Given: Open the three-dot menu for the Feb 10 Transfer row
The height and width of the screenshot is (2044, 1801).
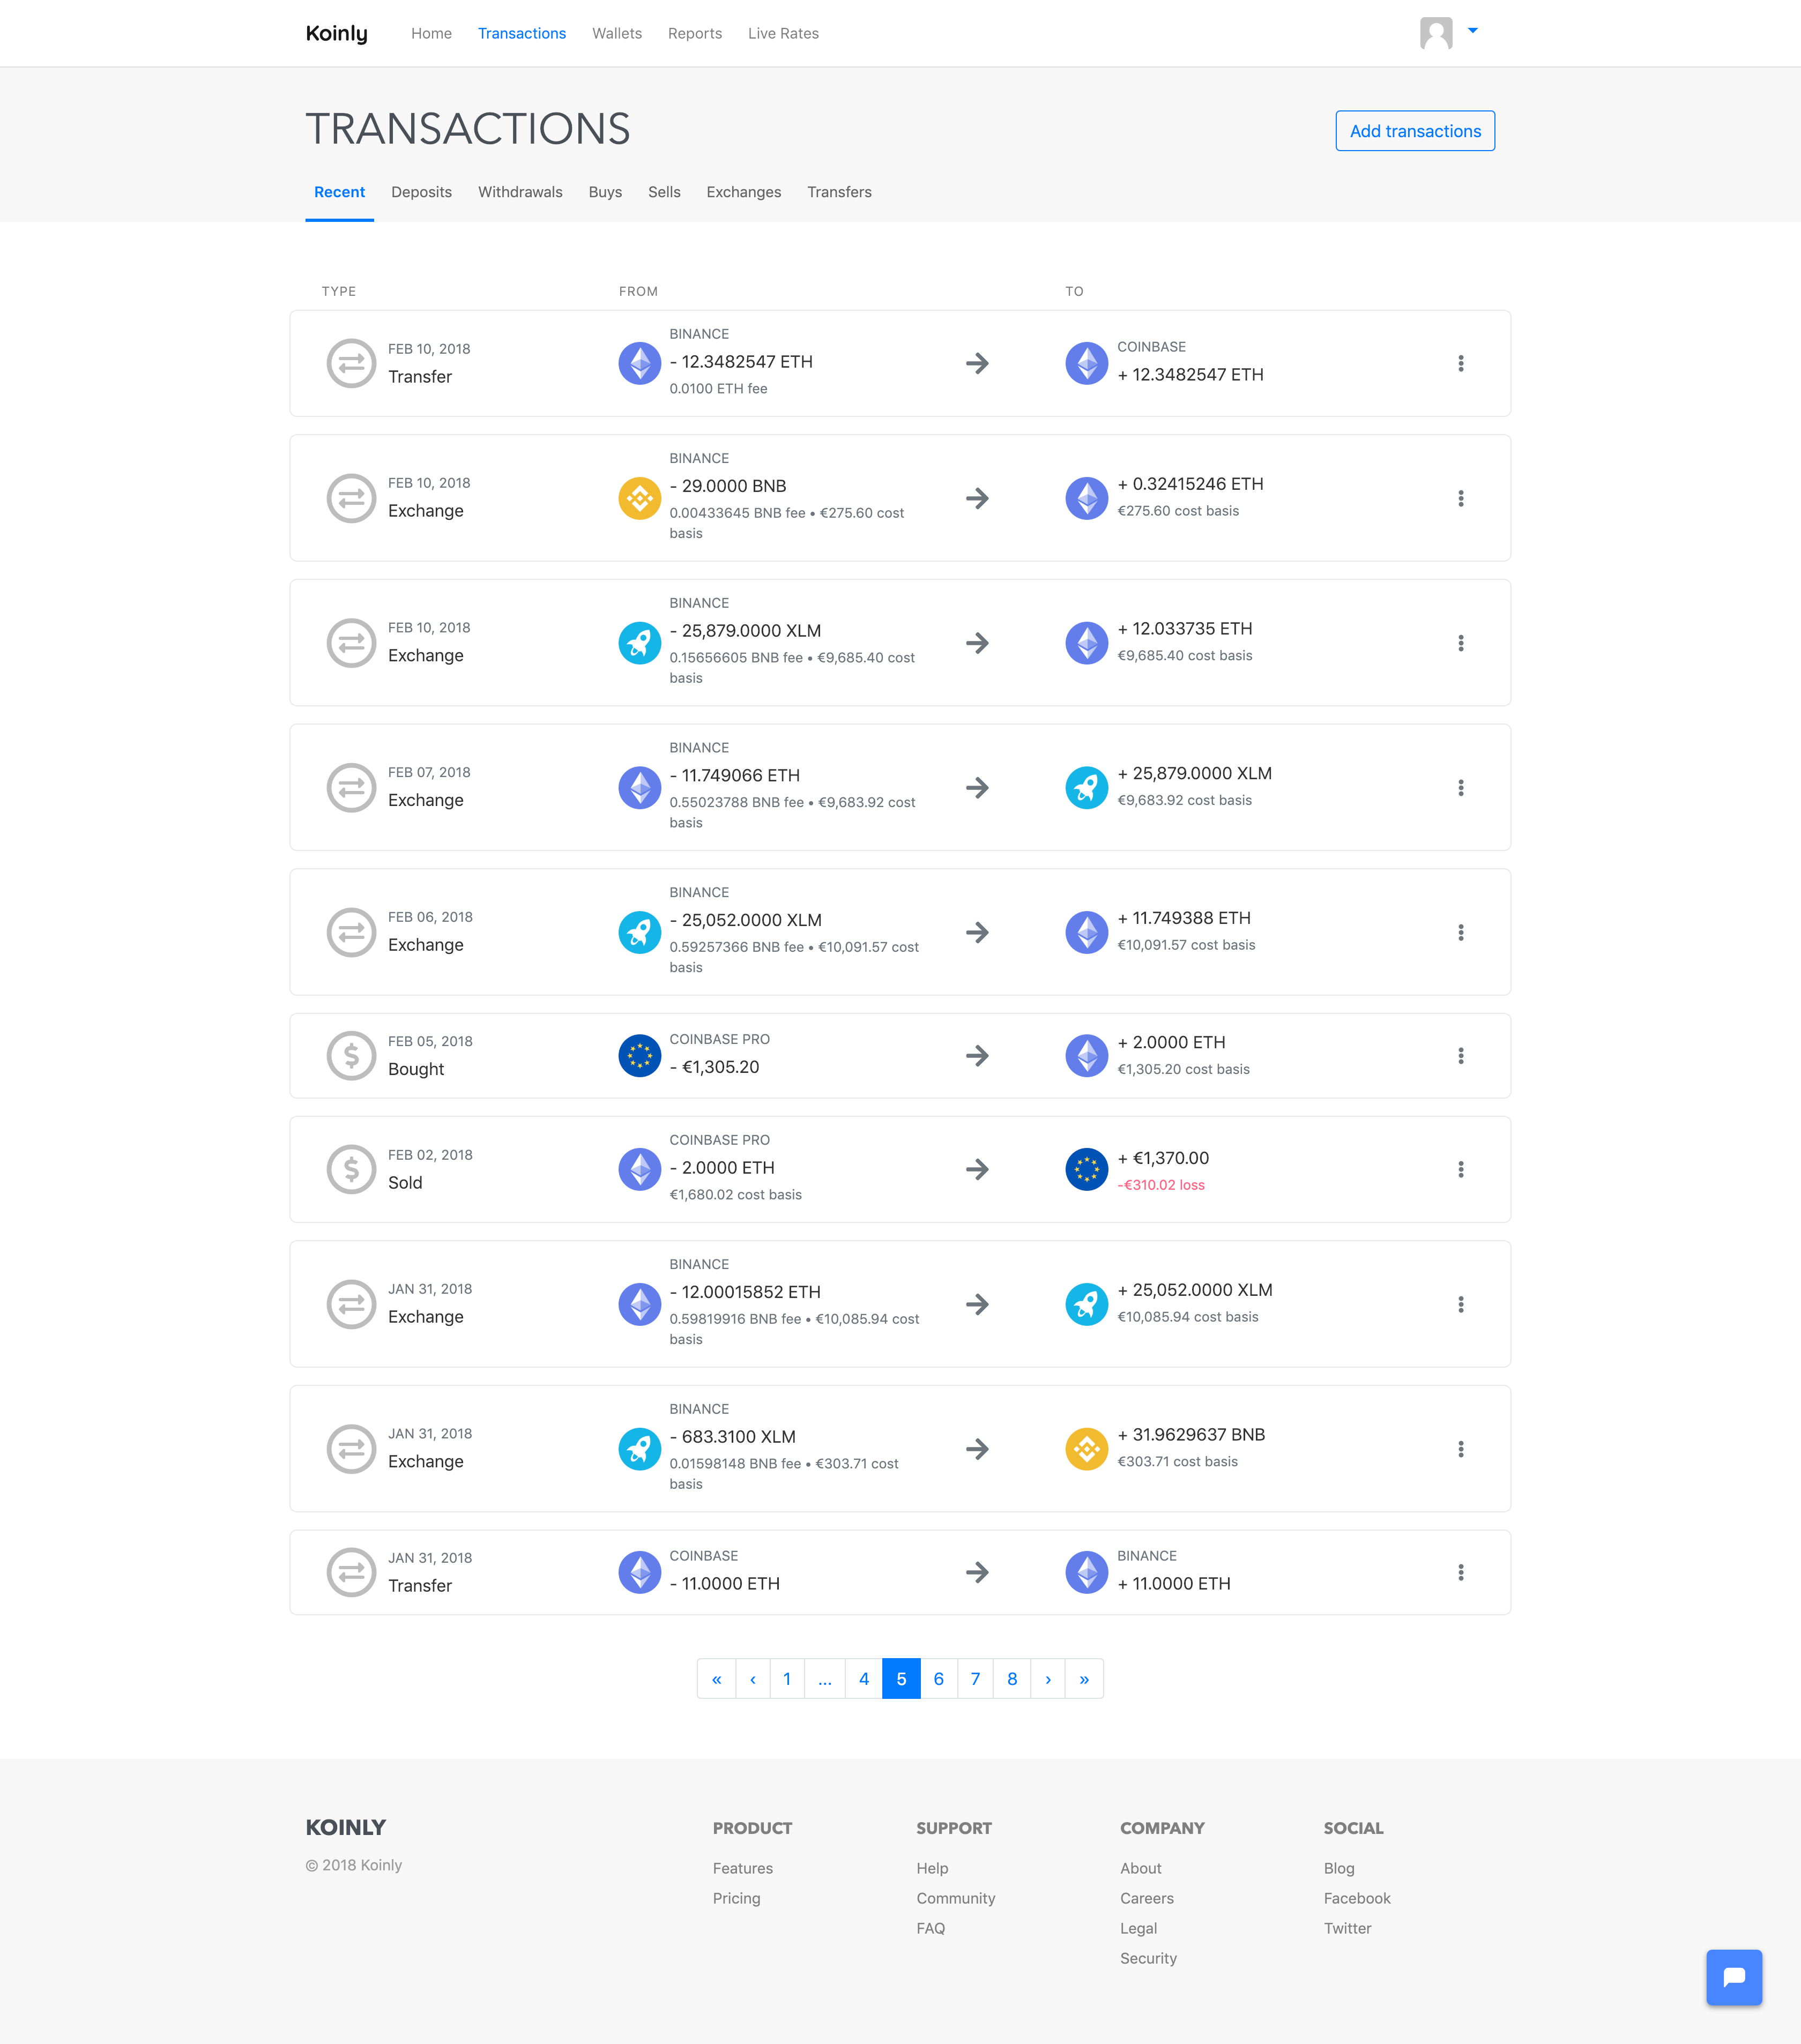Looking at the screenshot, I should pyautogui.click(x=1460, y=363).
